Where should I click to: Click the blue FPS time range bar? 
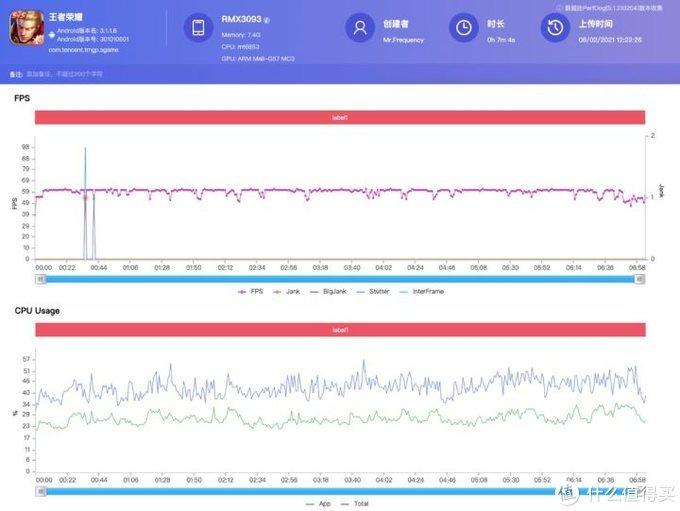pyautogui.click(x=340, y=279)
